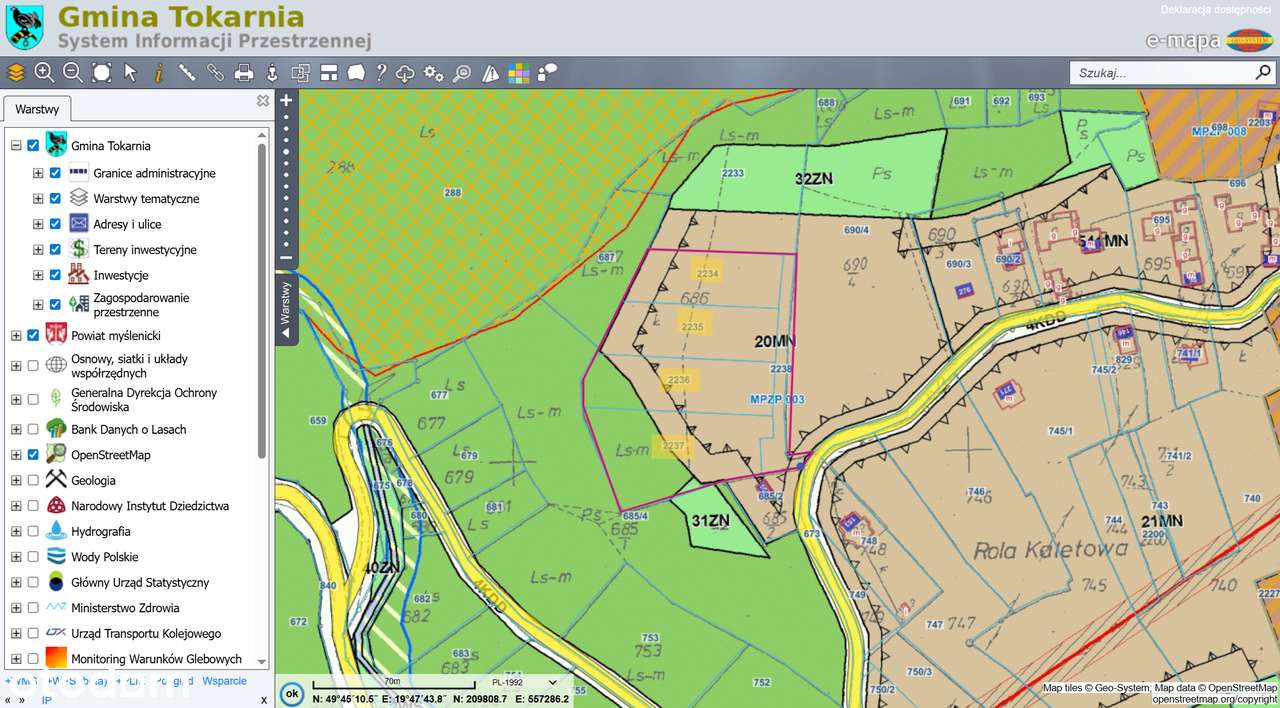Screen dimensions: 1280x708
Task: Click the person with speech bubbles tool
Action: click(x=547, y=72)
